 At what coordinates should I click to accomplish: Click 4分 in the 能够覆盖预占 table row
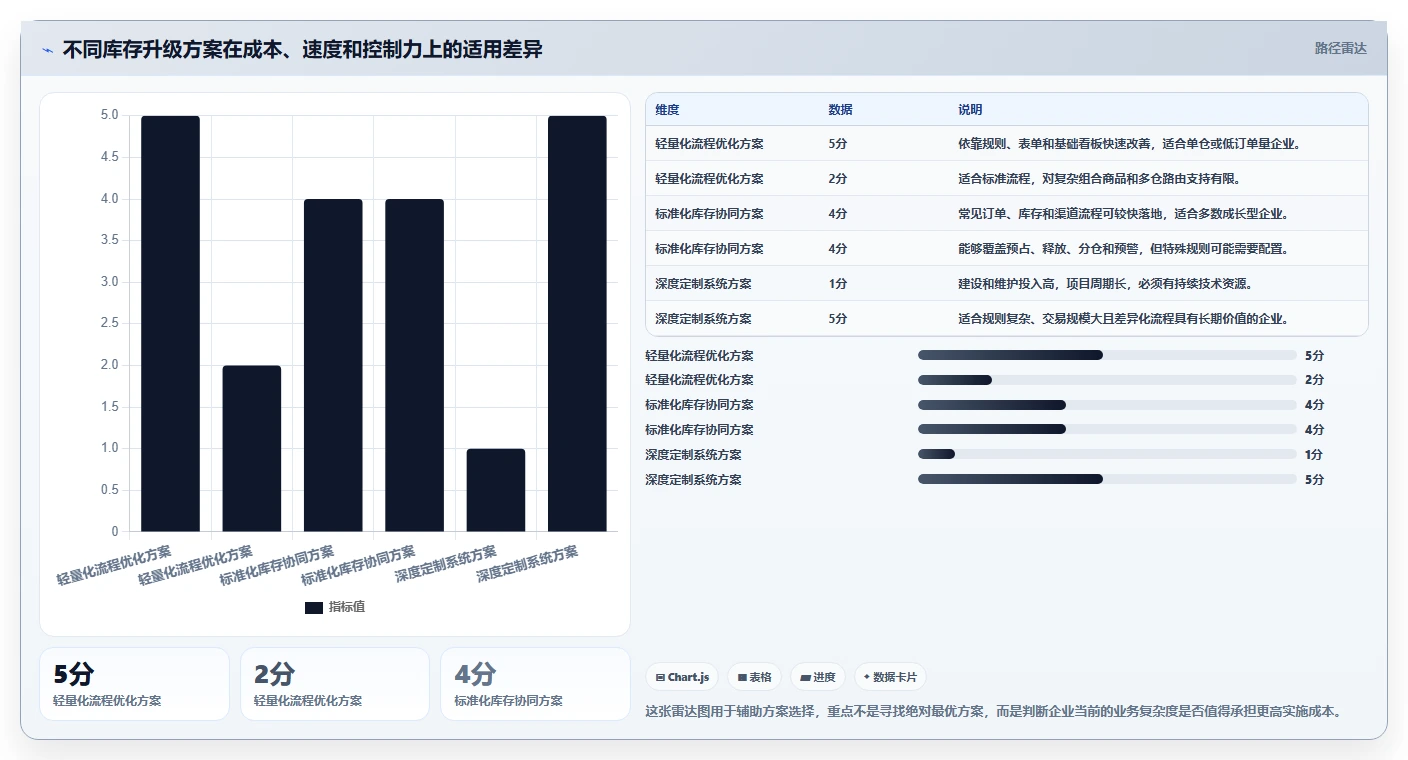point(838,249)
